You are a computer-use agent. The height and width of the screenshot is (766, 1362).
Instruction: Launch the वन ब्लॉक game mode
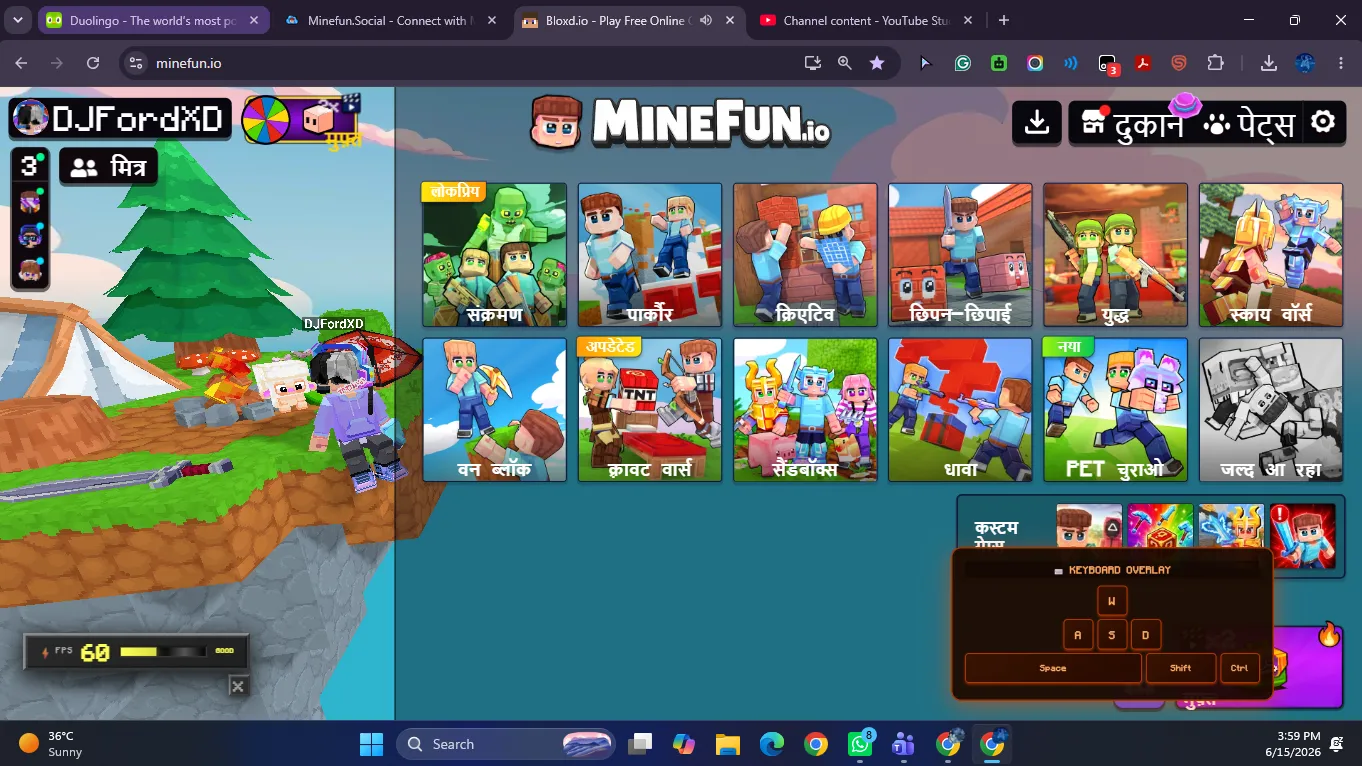[494, 410]
